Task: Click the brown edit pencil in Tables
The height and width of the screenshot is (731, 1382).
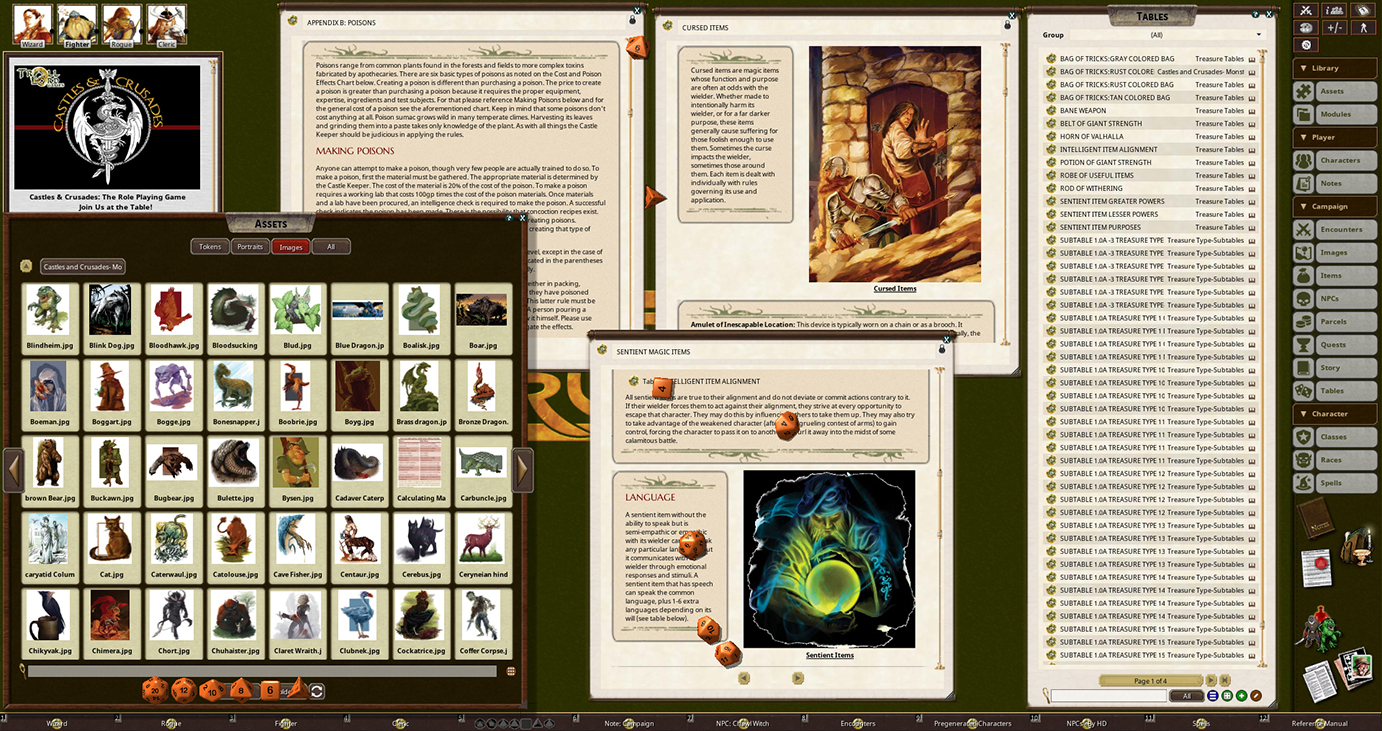Action: tap(1256, 696)
